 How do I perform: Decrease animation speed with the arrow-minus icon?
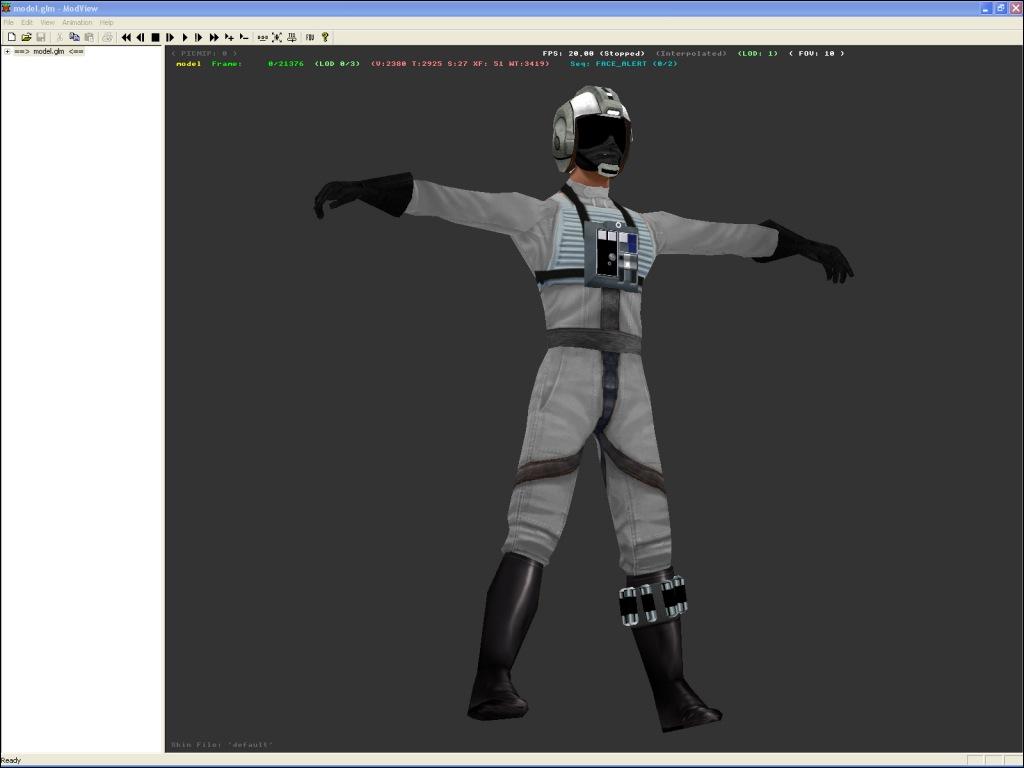coord(244,37)
